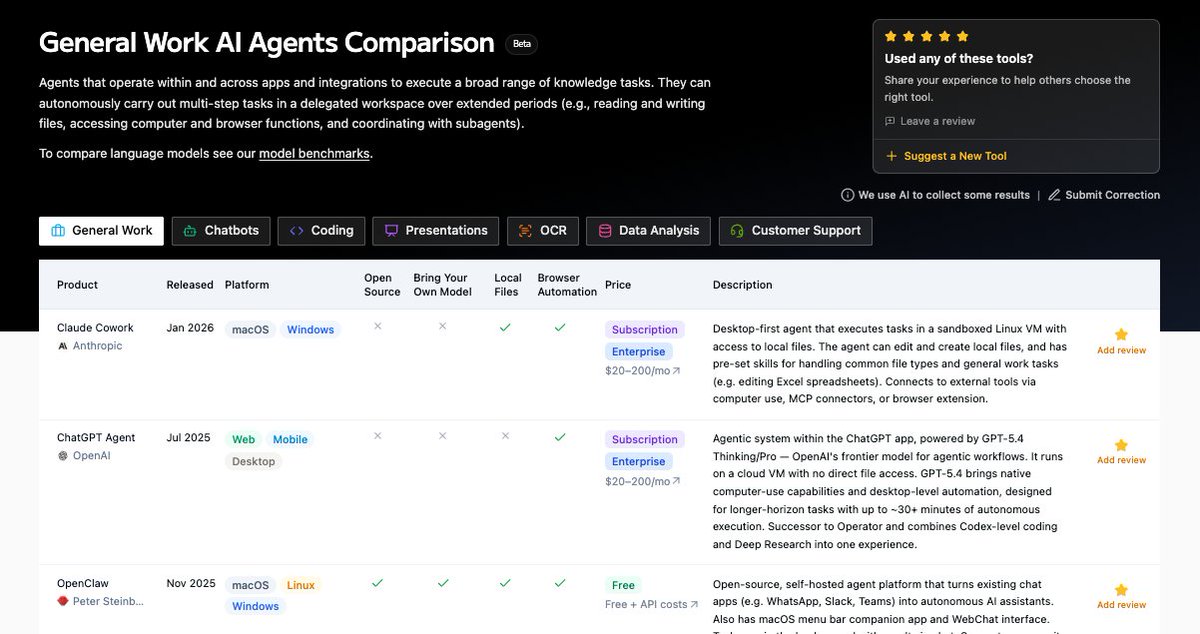Click Leave a review link
This screenshot has height=634, width=1200.
pos(930,121)
